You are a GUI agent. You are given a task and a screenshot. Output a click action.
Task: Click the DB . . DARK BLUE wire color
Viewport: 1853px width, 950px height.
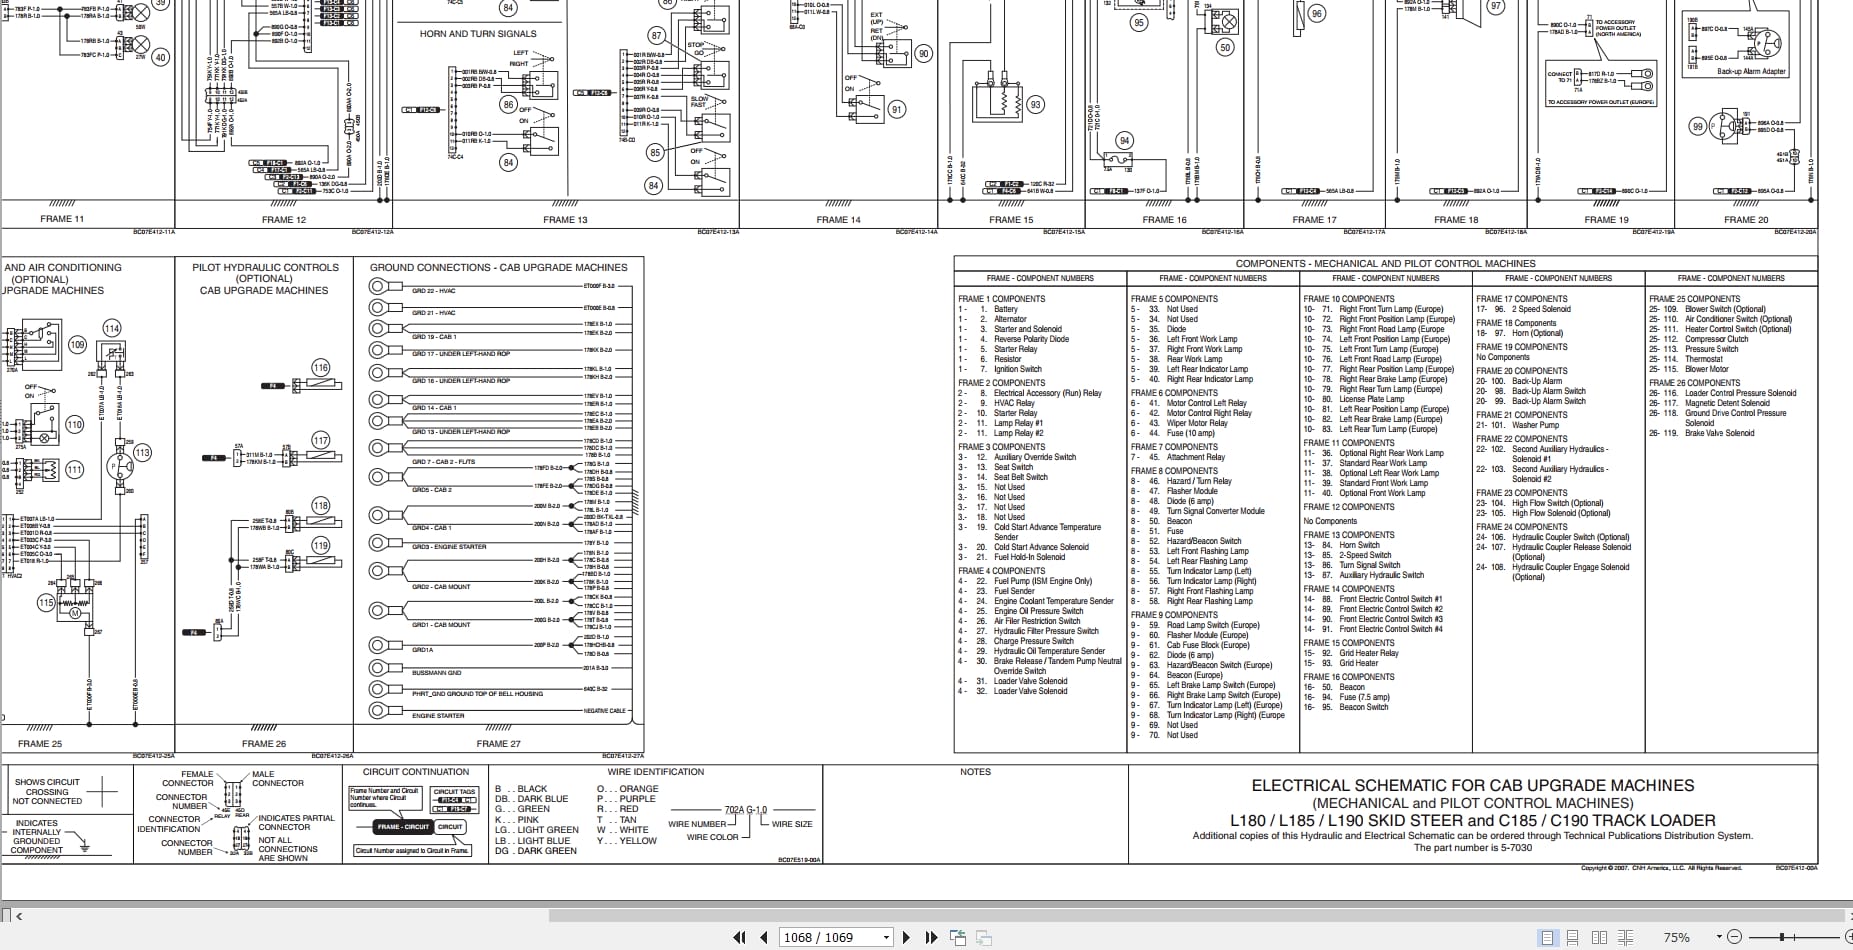(532, 799)
